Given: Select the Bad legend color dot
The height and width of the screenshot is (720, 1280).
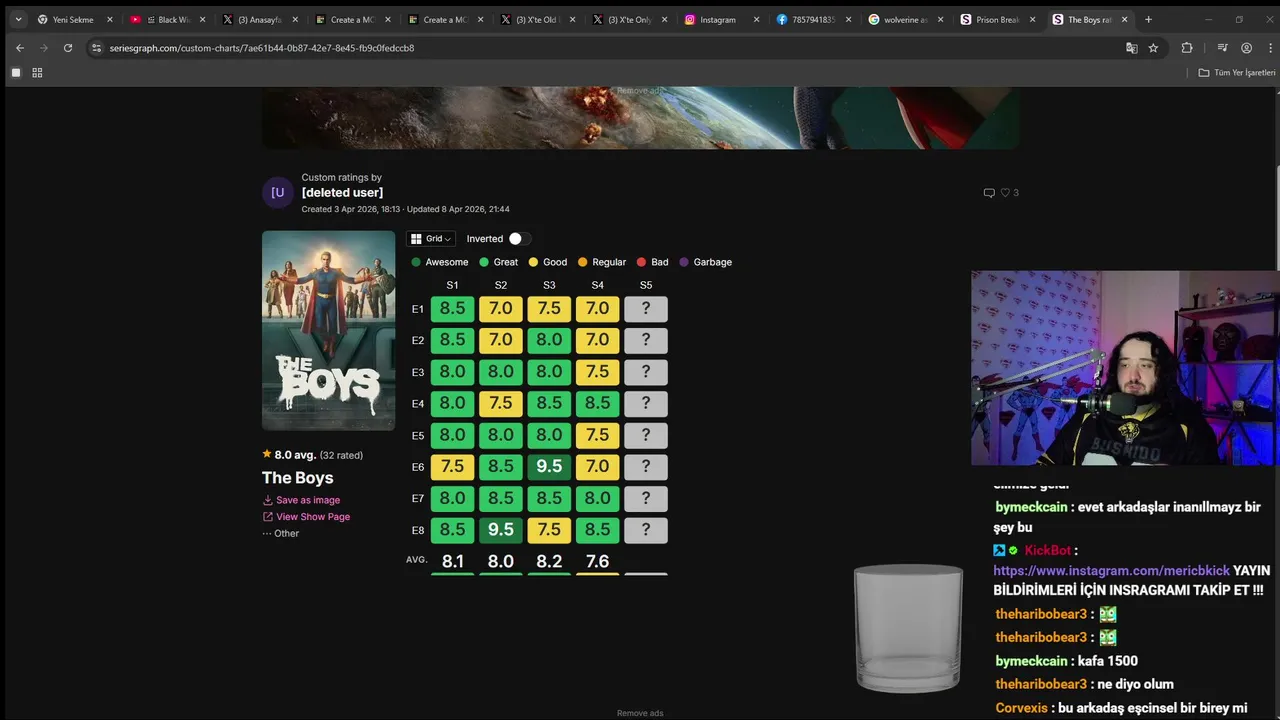Looking at the screenshot, I should click(641, 262).
